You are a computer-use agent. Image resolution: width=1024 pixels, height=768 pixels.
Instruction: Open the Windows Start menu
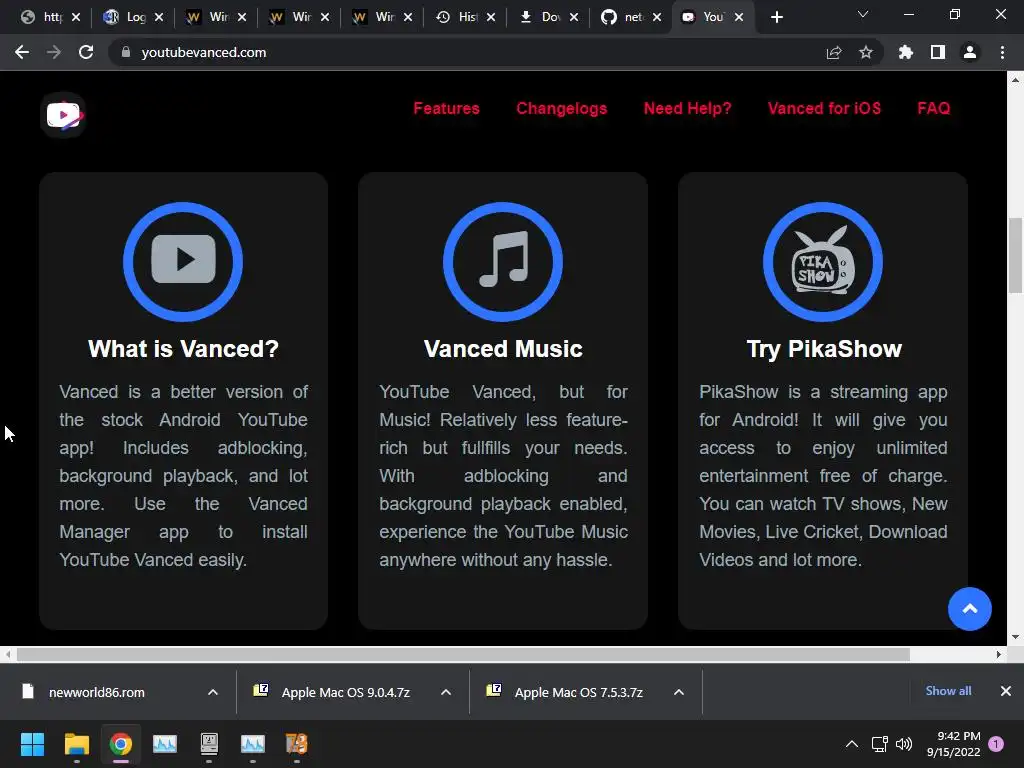32,744
